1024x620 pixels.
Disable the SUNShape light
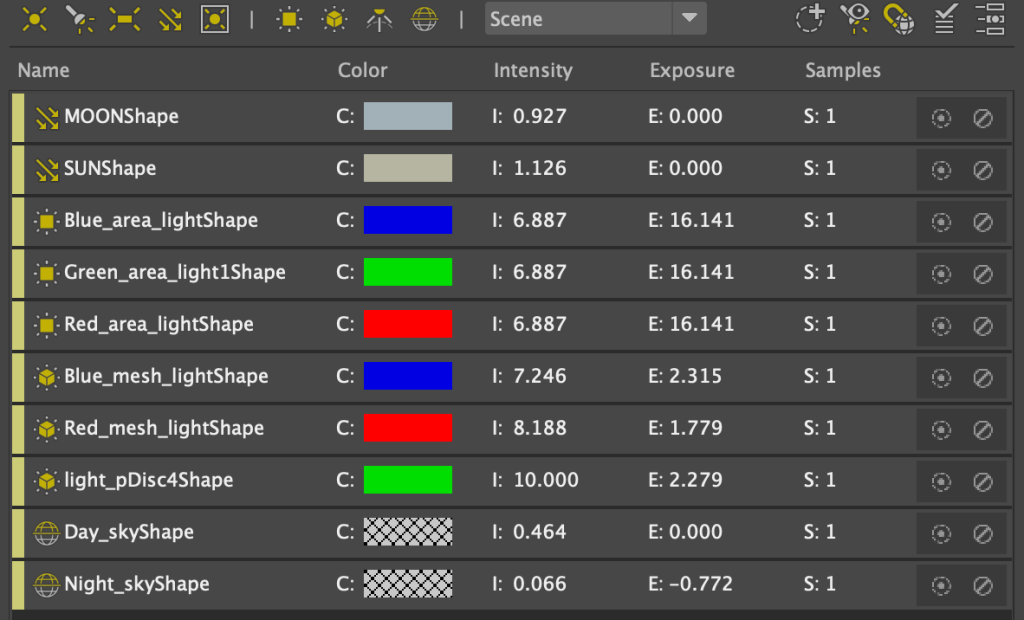pyautogui.click(x=983, y=170)
